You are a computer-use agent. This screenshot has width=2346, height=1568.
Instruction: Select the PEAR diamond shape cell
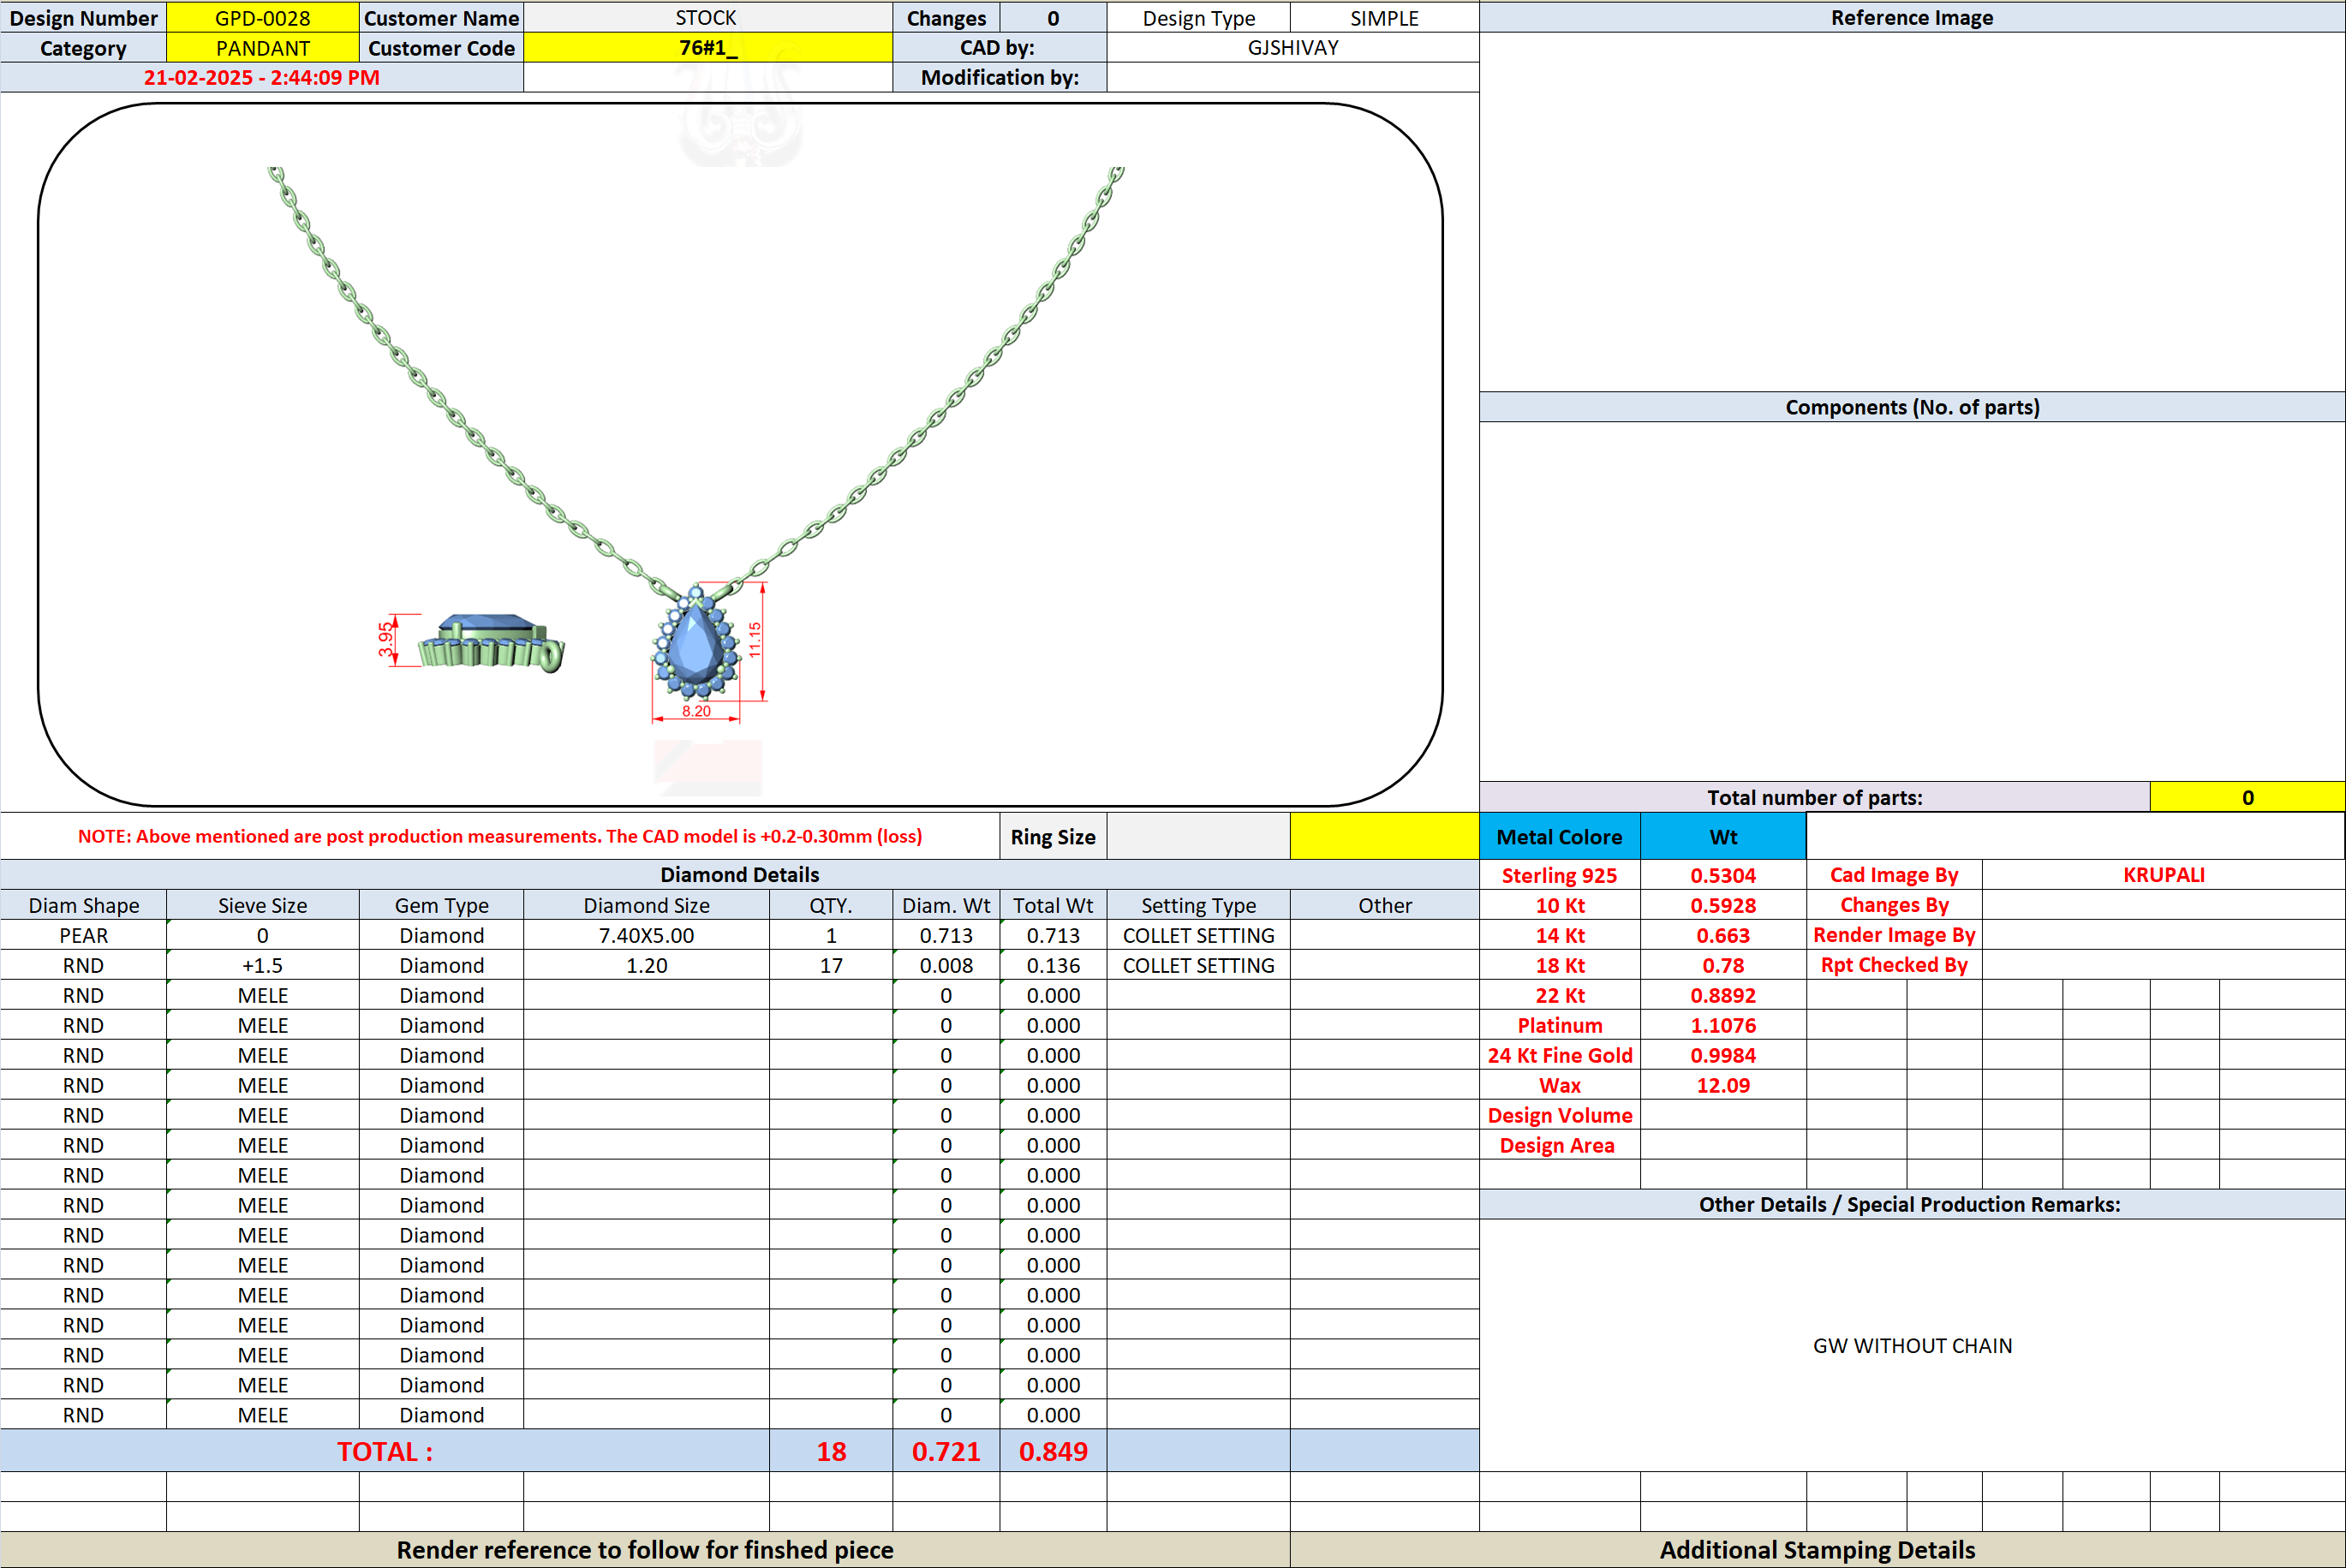coord(83,935)
